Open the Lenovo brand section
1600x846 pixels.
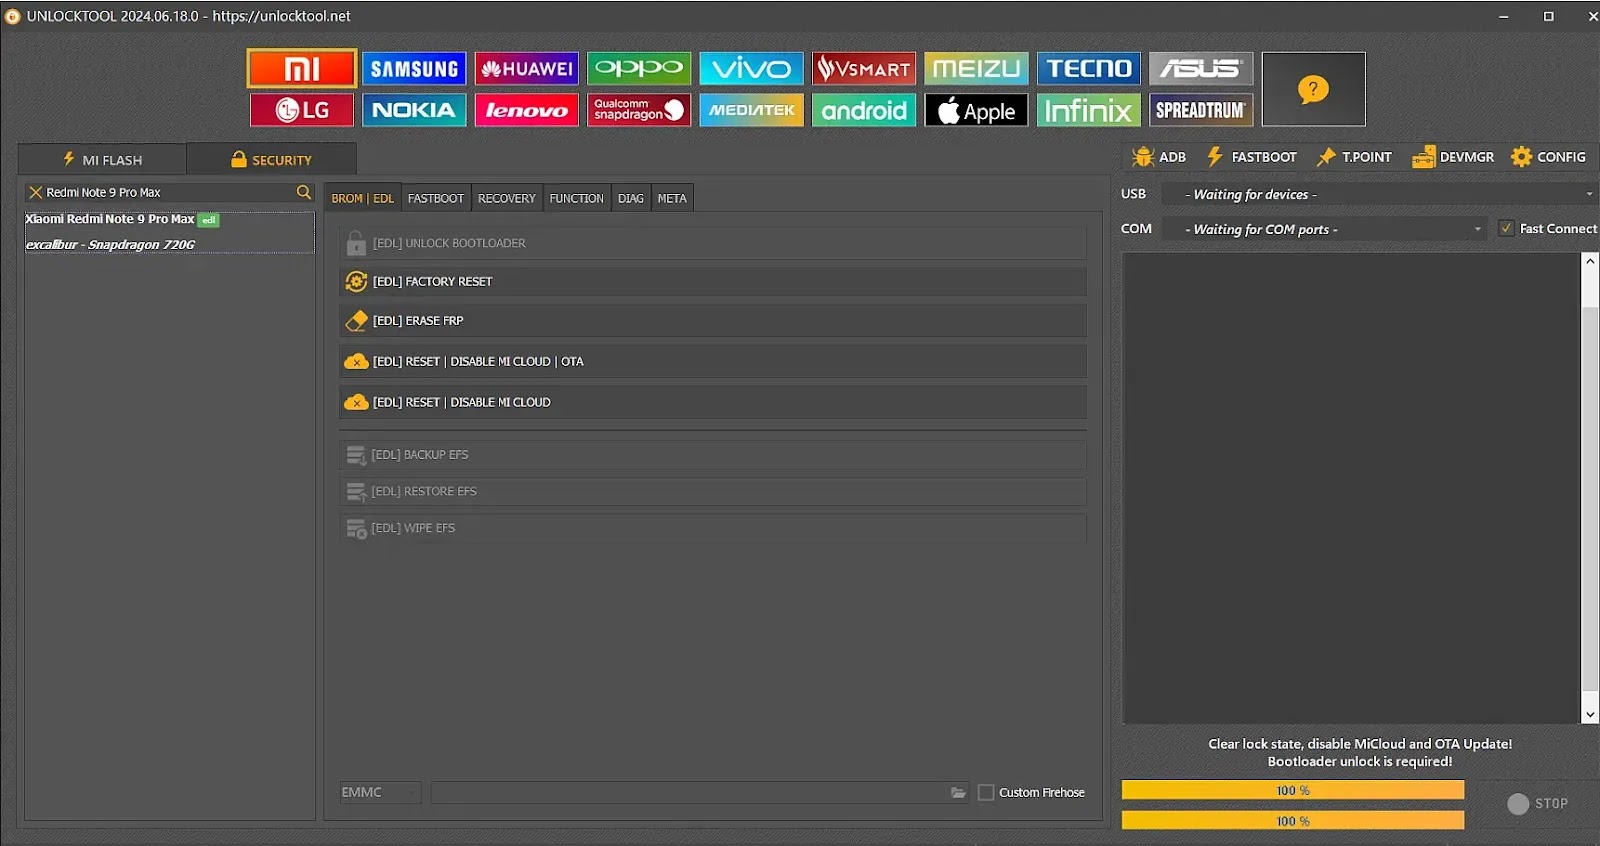[527, 110]
